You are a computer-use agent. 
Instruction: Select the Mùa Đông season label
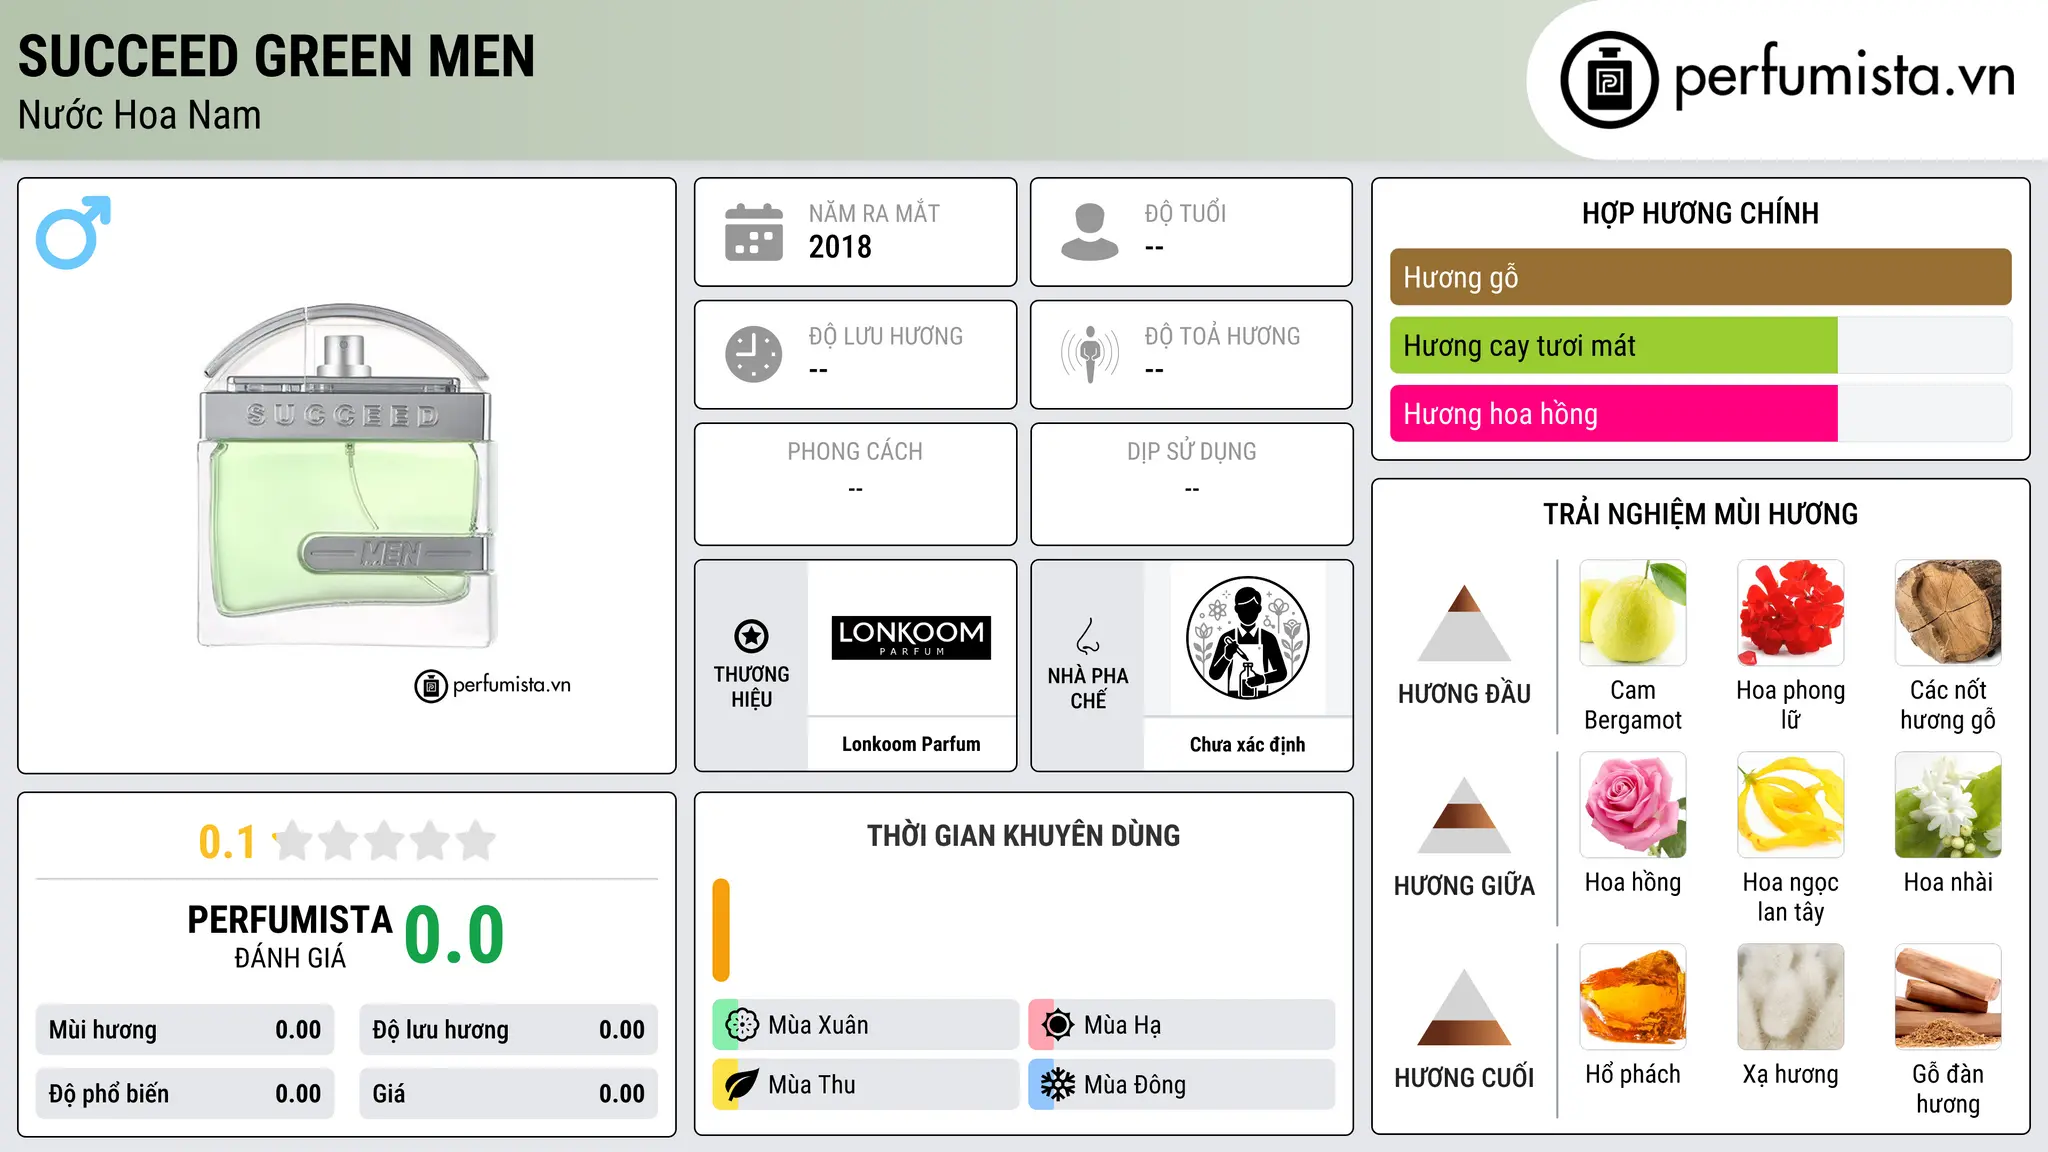point(1135,1085)
